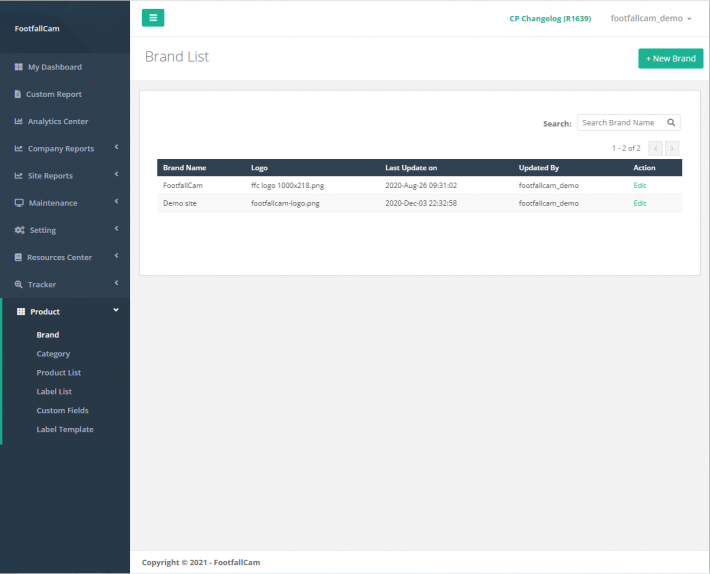This screenshot has width=710, height=574.
Task: Open footfallcam_demo user dropdown
Action: click(x=651, y=19)
